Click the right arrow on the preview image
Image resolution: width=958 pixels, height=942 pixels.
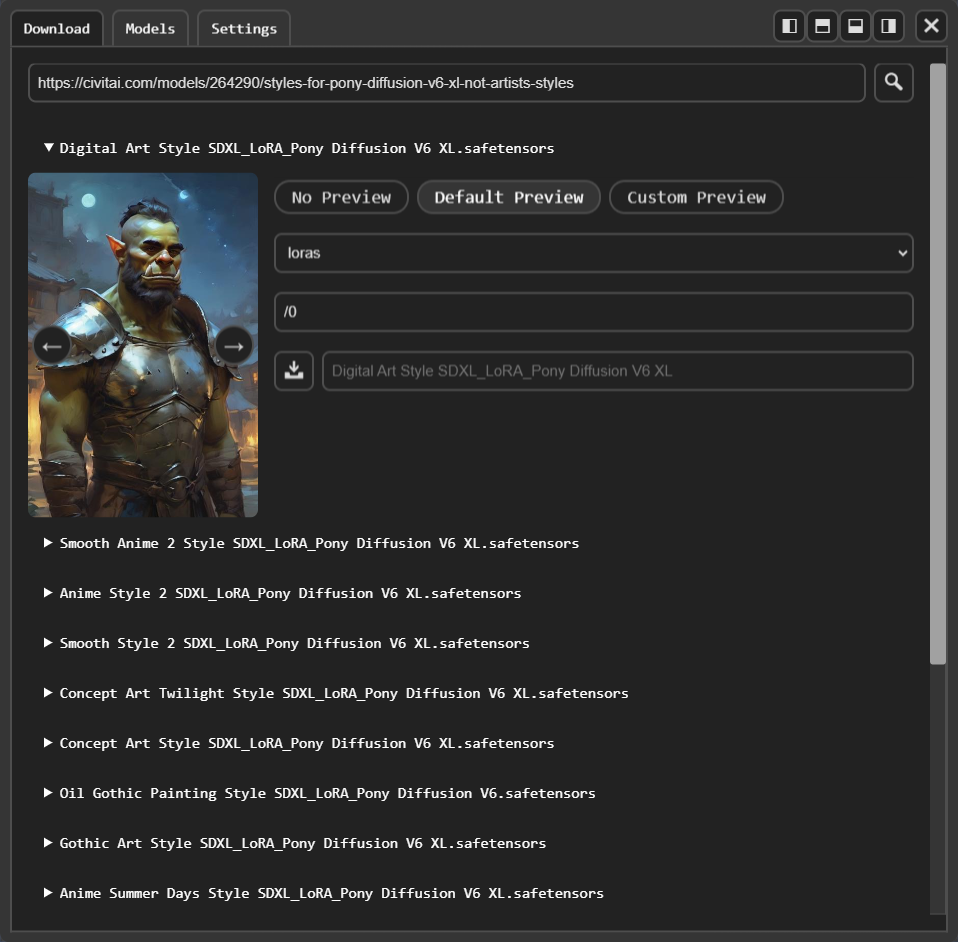click(x=233, y=345)
